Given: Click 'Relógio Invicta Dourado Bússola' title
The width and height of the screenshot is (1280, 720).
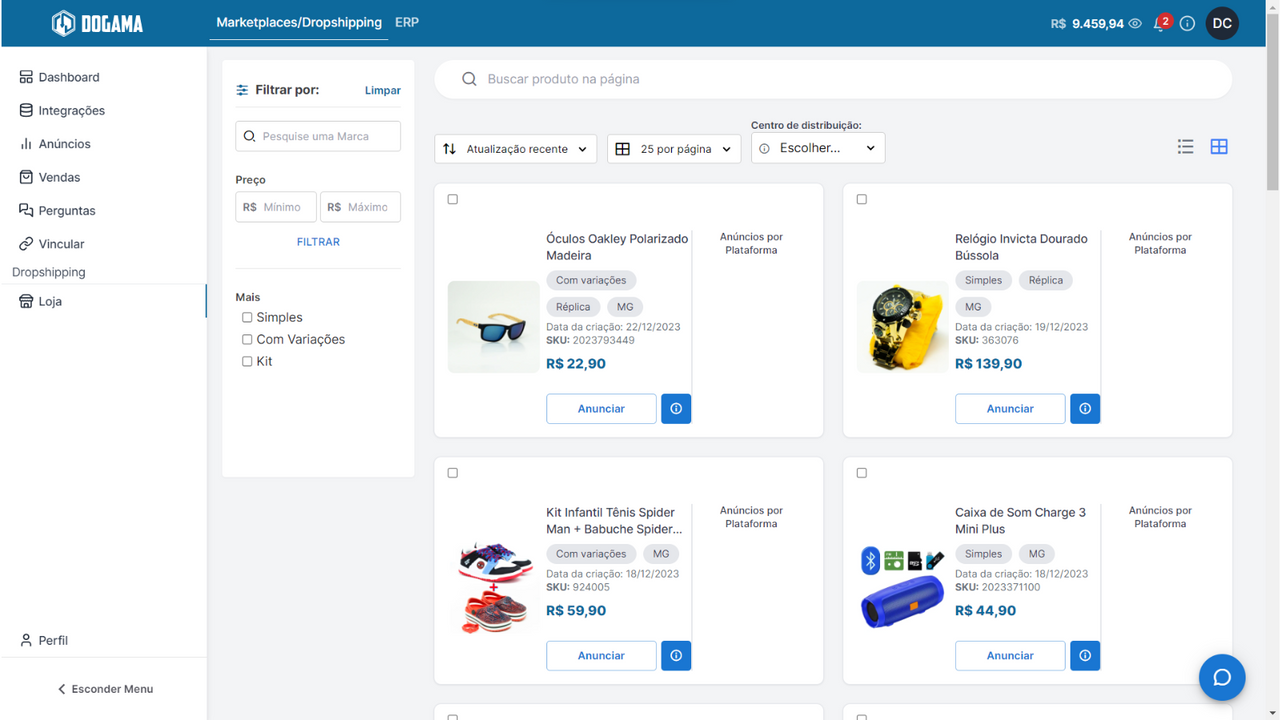Looking at the screenshot, I should (x=1021, y=247).
